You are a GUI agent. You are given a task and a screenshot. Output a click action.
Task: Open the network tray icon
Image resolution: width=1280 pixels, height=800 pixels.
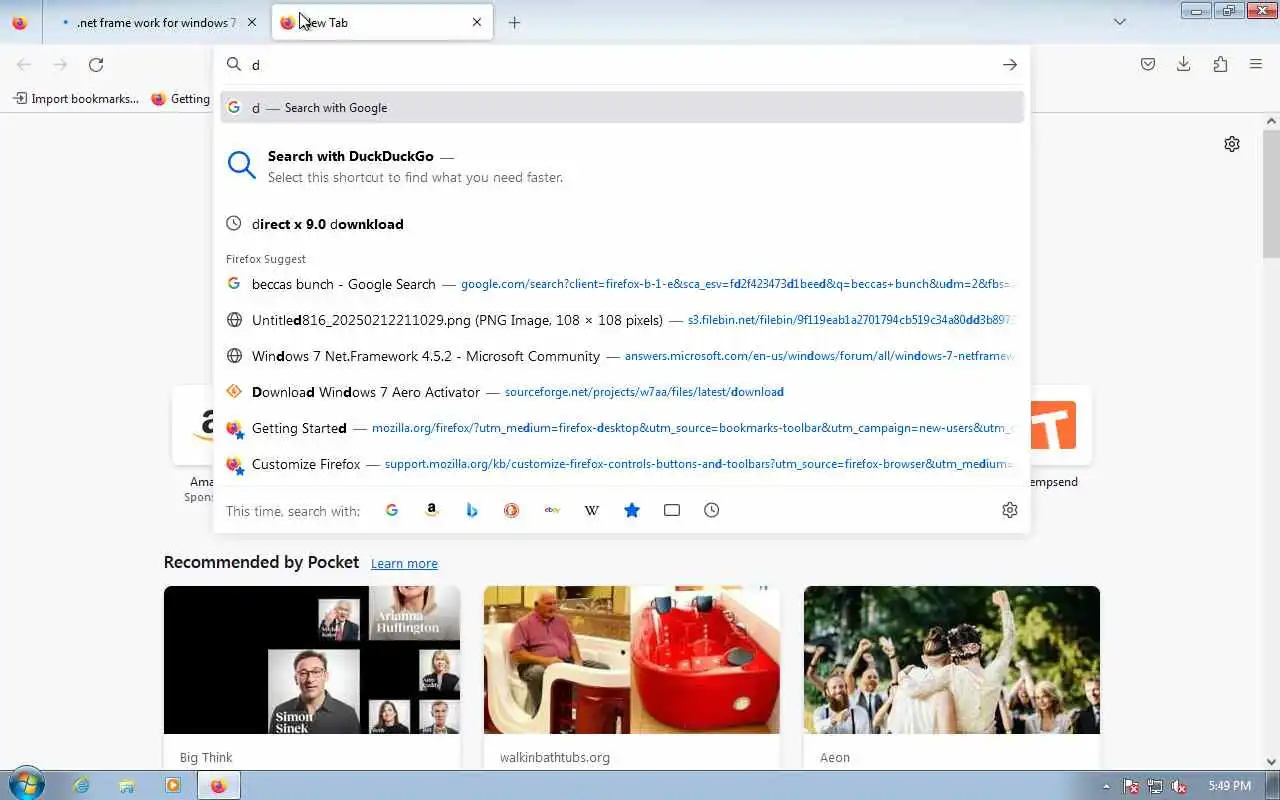(1155, 786)
